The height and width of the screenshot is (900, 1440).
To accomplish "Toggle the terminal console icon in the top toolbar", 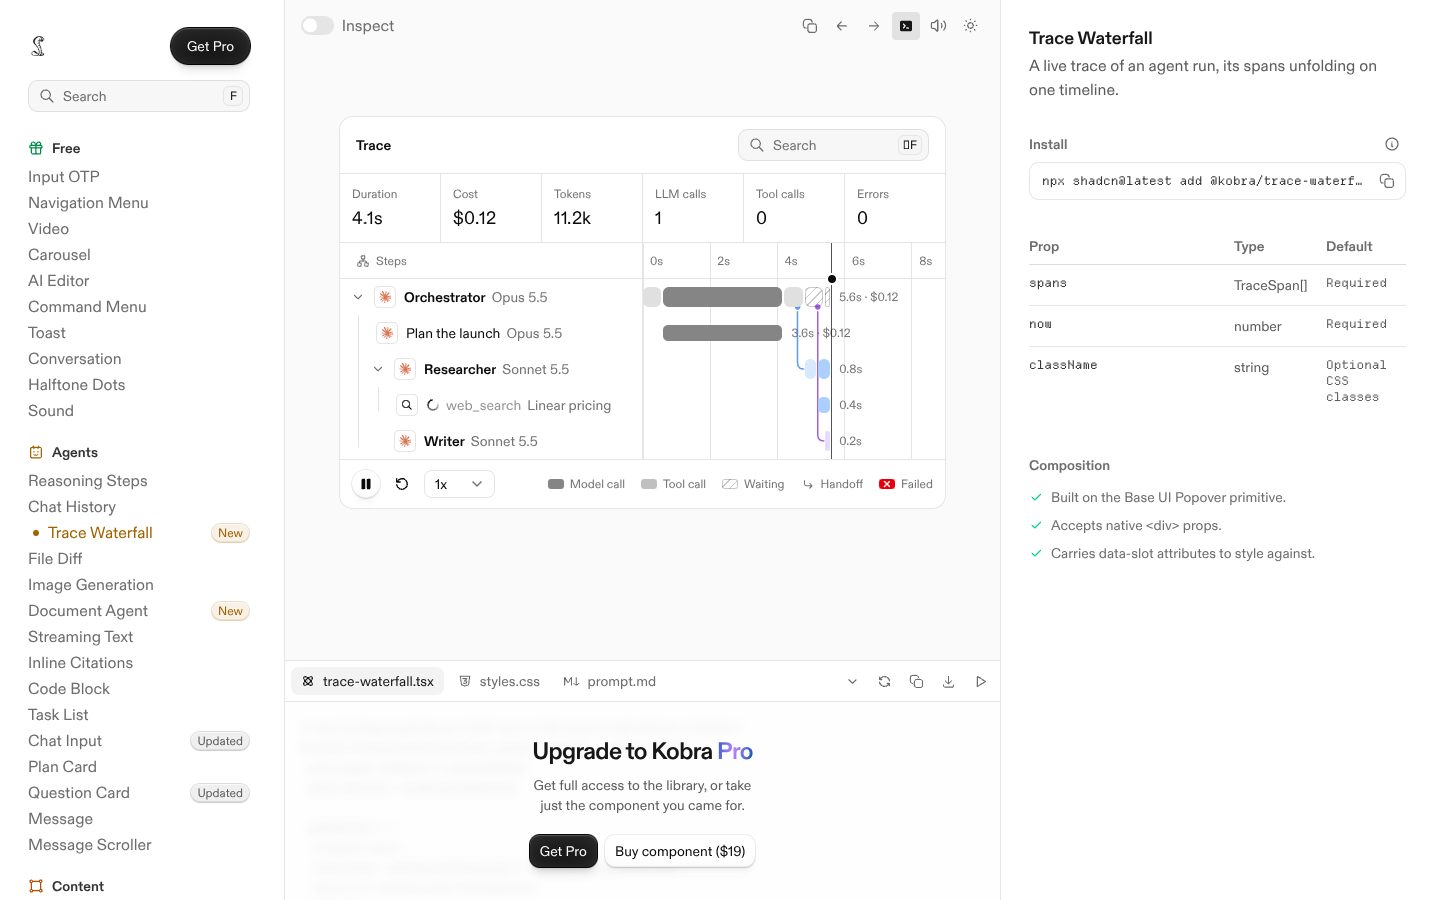I will click(906, 26).
